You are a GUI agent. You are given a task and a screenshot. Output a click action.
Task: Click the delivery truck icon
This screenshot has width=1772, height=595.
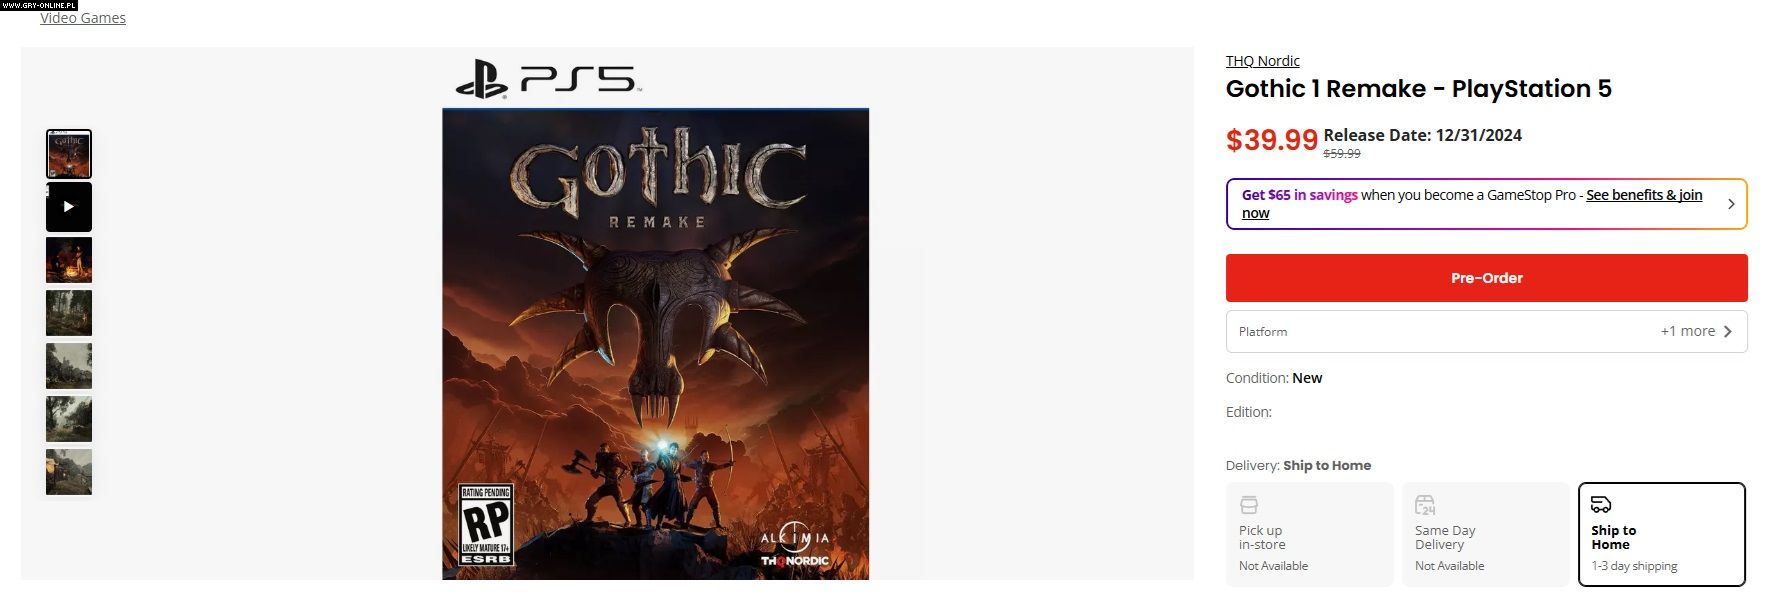[1601, 504]
